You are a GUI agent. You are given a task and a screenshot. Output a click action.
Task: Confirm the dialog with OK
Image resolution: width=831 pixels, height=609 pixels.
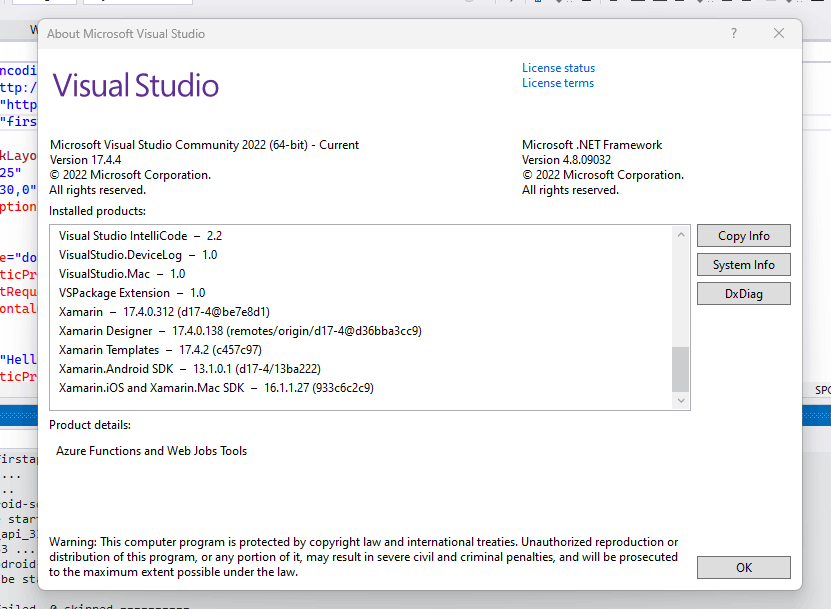[x=744, y=568]
